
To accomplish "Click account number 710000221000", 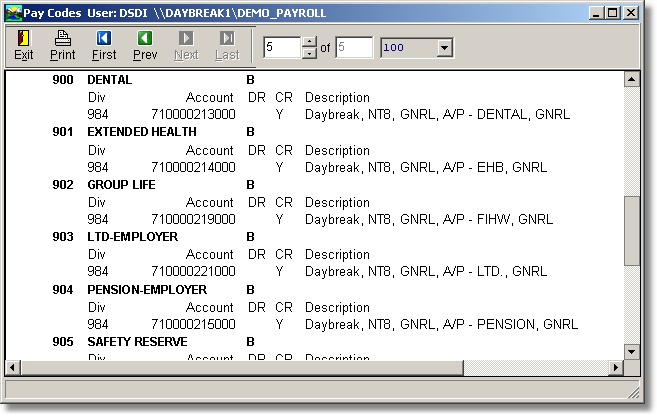I will tap(193, 271).
